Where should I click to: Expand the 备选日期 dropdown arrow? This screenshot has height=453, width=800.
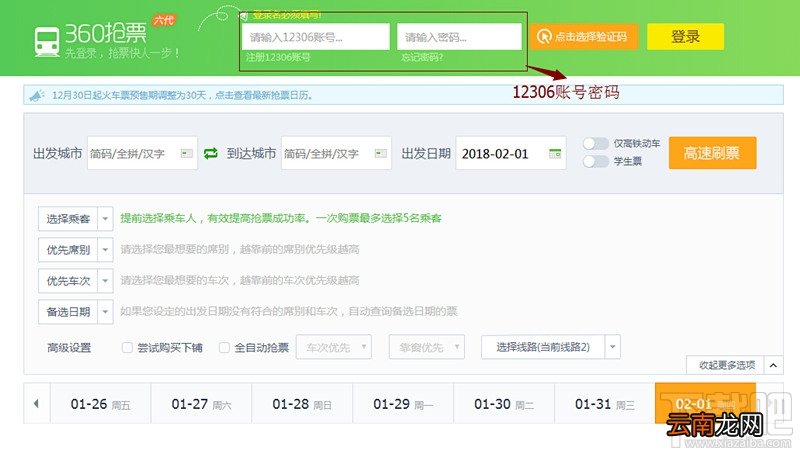[x=105, y=312]
